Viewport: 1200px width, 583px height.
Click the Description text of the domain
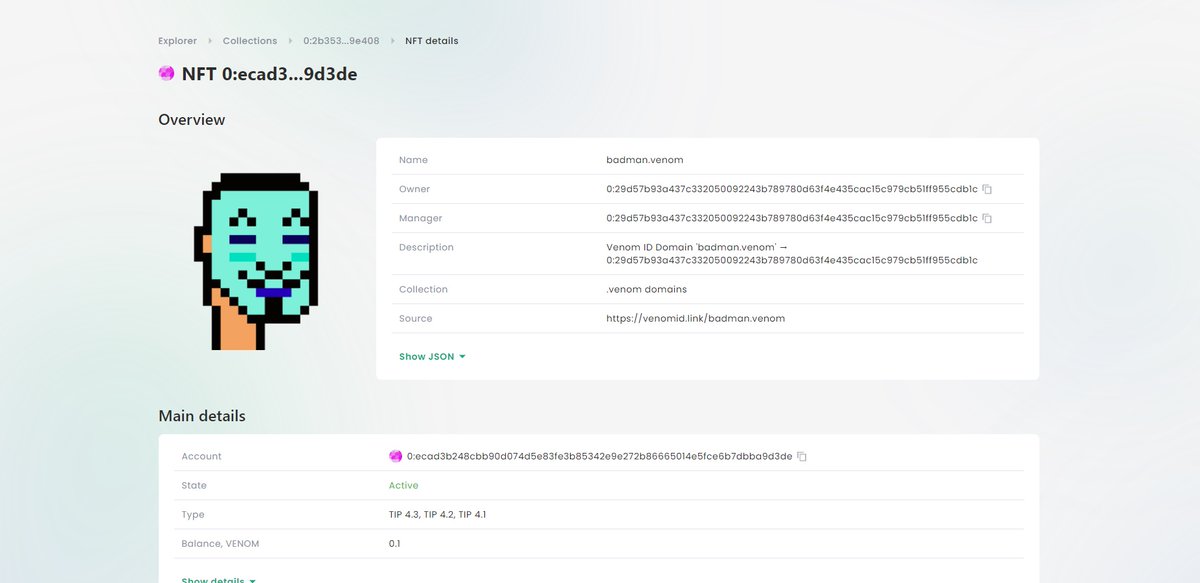coord(792,253)
